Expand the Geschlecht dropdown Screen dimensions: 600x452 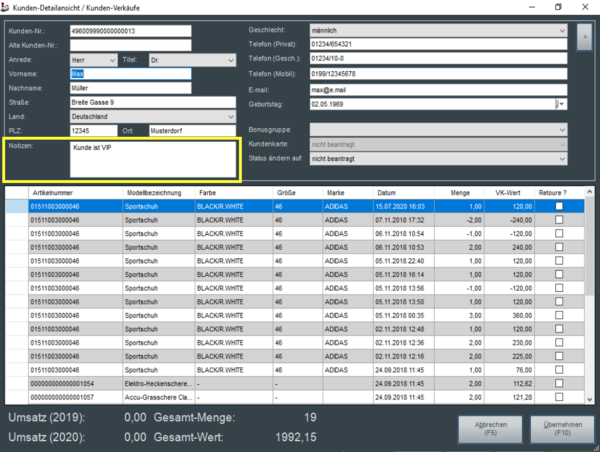tap(563, 30)
